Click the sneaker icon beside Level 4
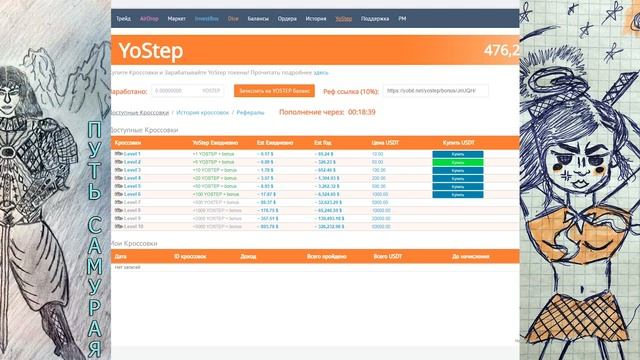Screen dimensions: 640x360 (x=119, y=178)
